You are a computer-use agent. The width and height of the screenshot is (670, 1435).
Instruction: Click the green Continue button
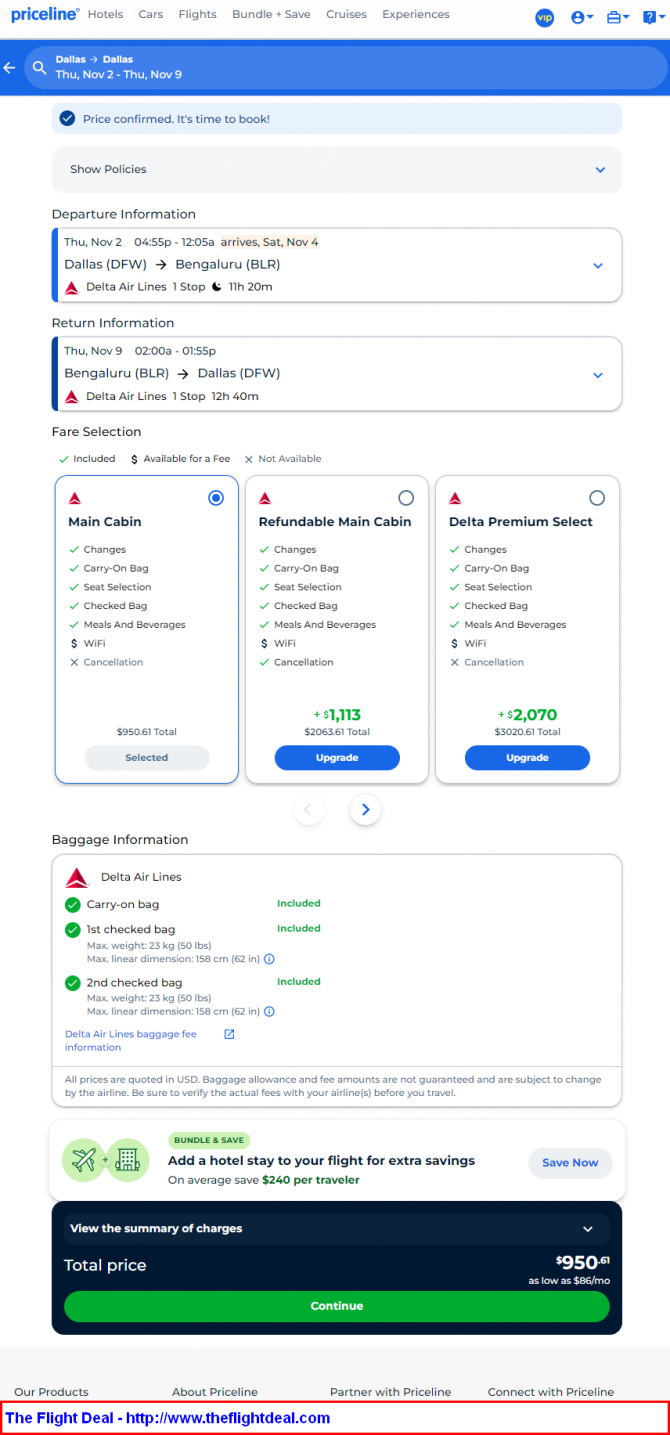337,1306
